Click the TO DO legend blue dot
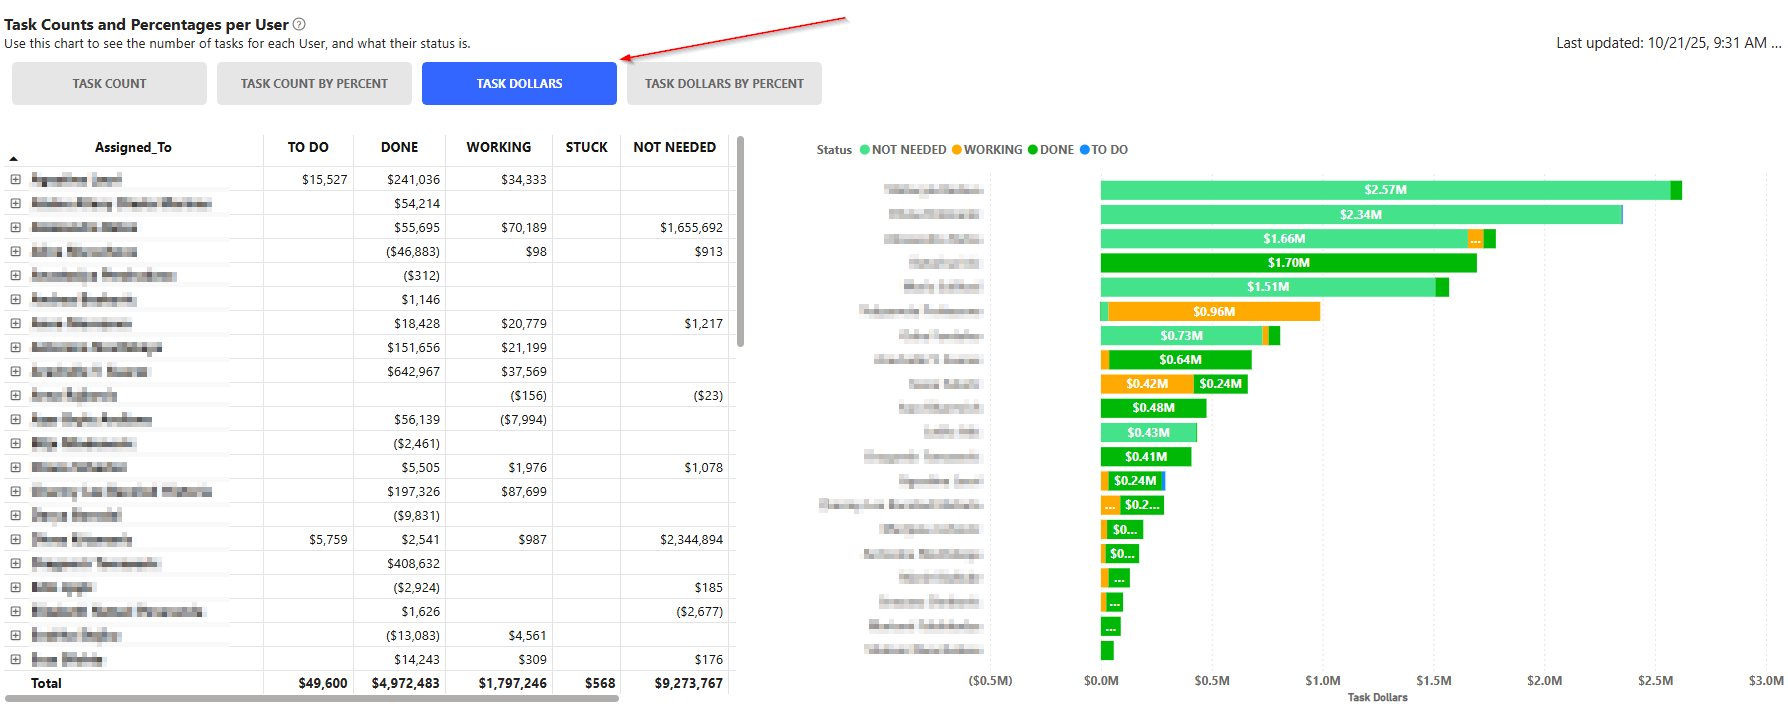This screenshot has width=1788, height=711. (1085, 150)
